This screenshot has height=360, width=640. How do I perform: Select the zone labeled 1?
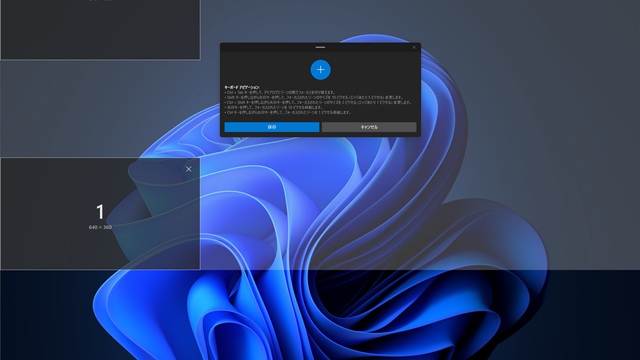click(x=100, y=213)
